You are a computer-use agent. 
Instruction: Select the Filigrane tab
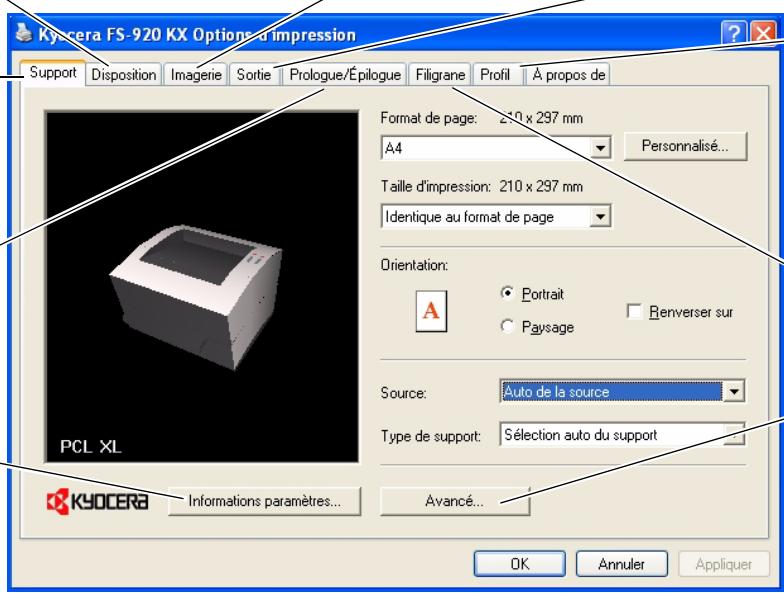pyautogui.click(x=440, y=75)
